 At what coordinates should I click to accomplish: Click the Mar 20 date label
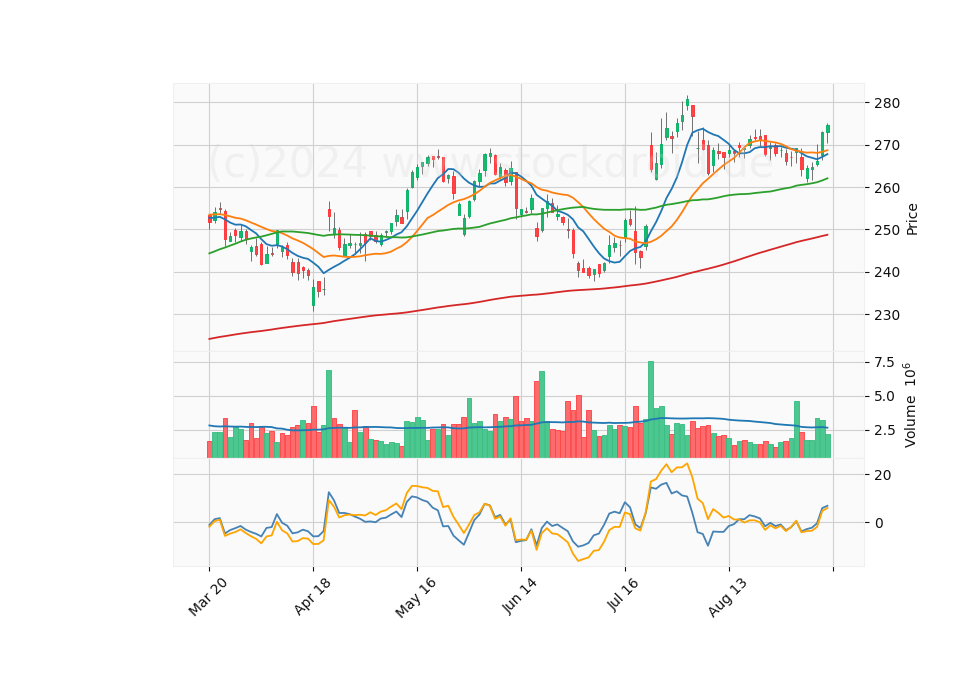click(208, 596)
